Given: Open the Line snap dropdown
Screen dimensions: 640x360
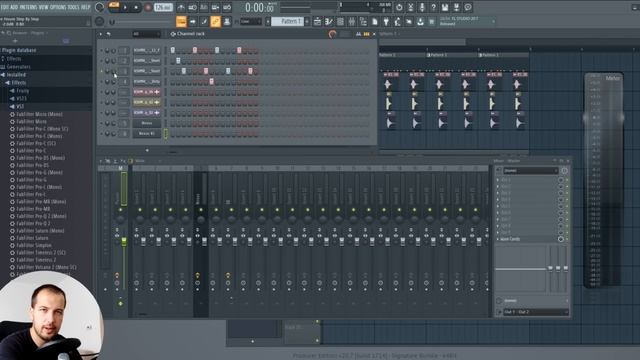Looking at the screenshot, I should click(251, 22).
